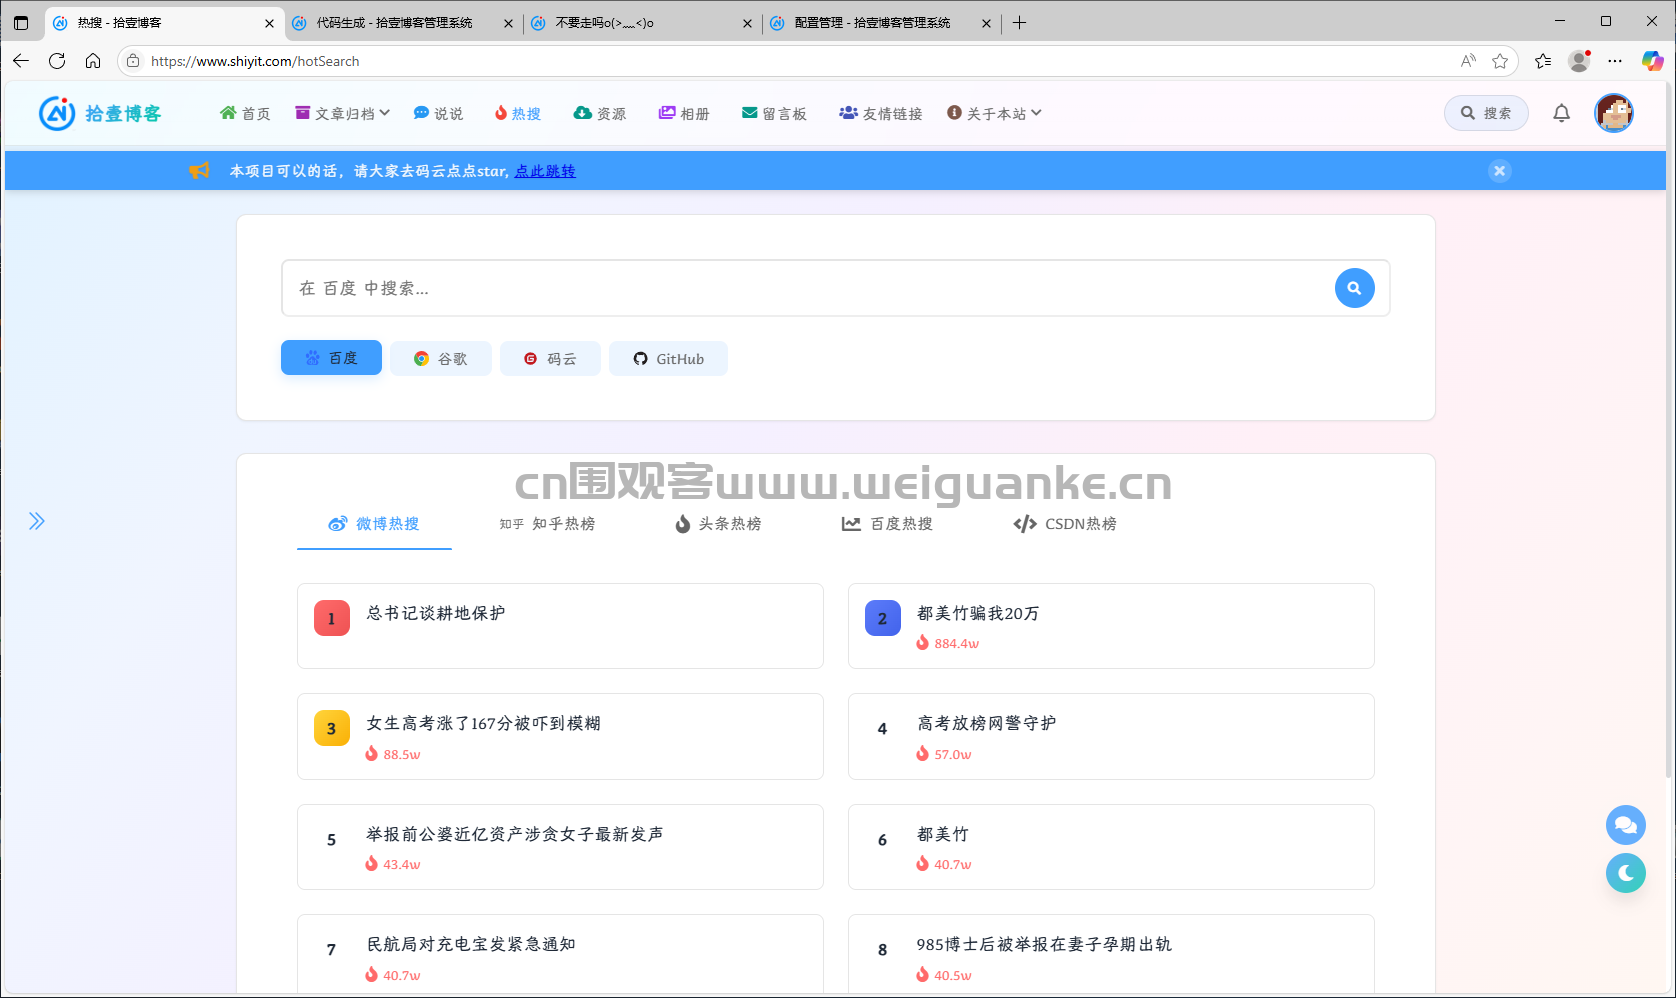Switch to the CSDN热榜 tab
Screen dimensions: 1676x998
(x=1065, y=524)
